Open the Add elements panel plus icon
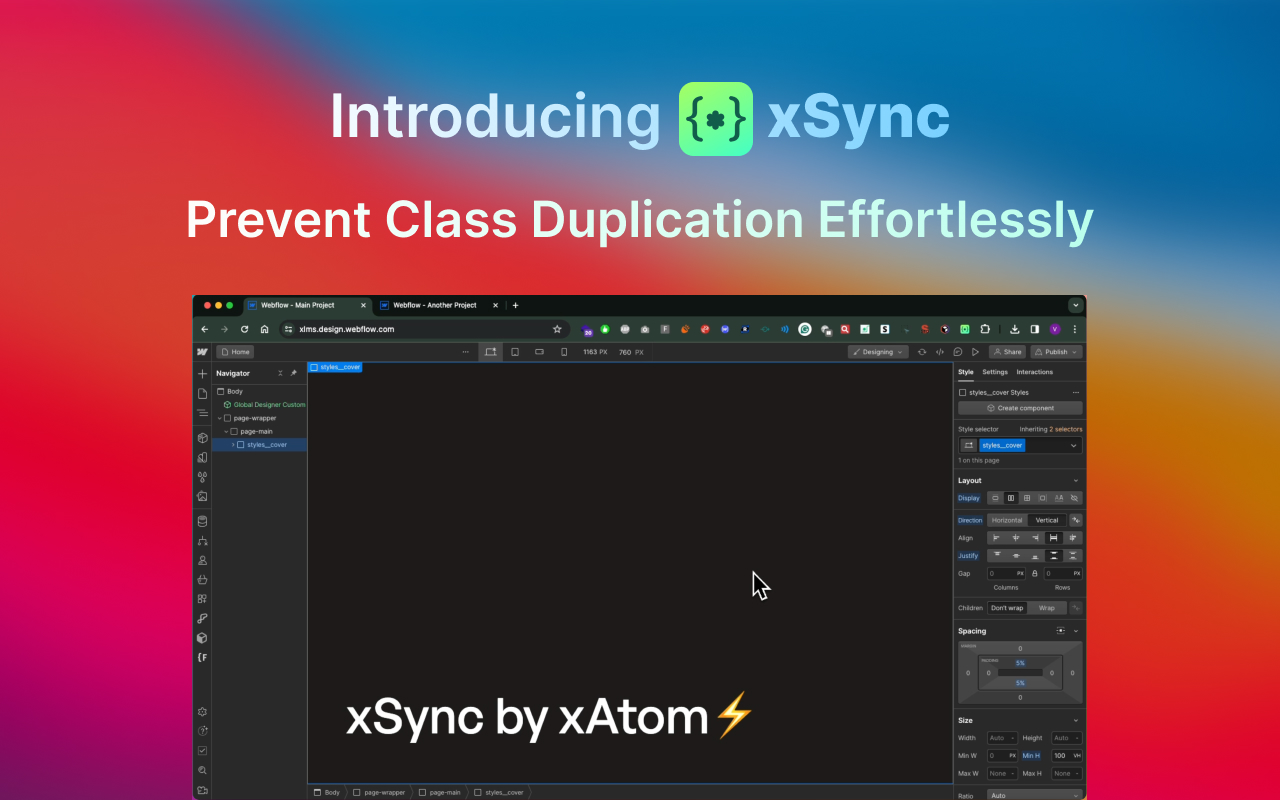The height and width of the screenshot is (800, 1280). (202, 374)
